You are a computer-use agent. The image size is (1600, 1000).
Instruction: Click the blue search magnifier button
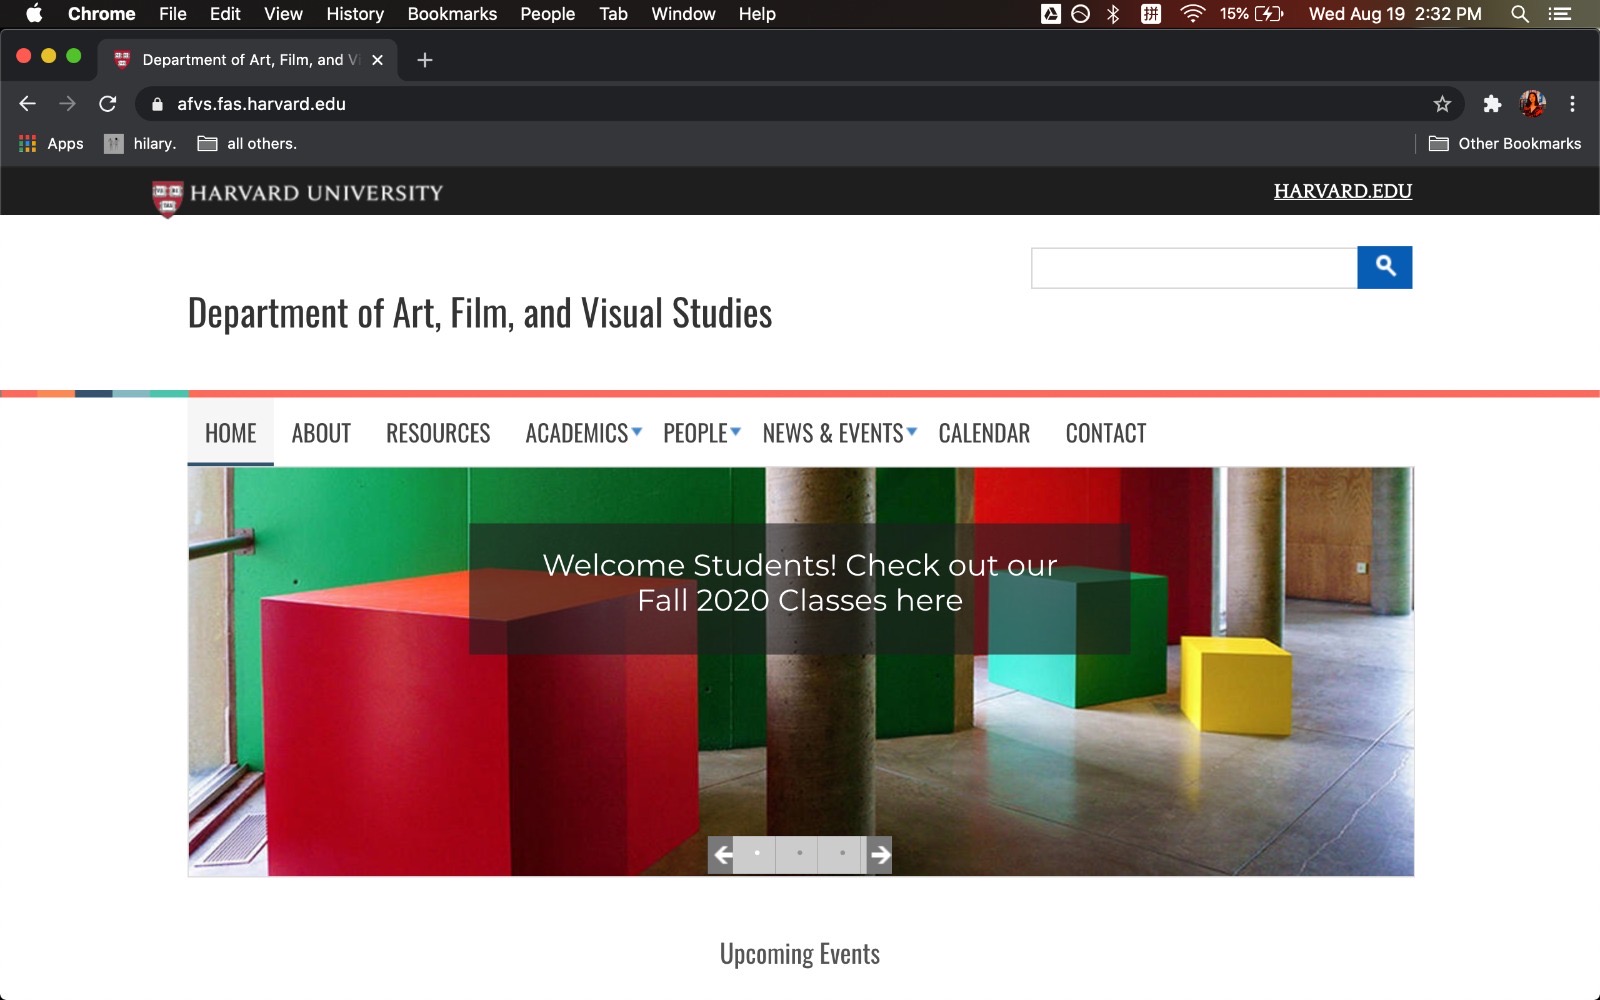(x=1384, y=267)
